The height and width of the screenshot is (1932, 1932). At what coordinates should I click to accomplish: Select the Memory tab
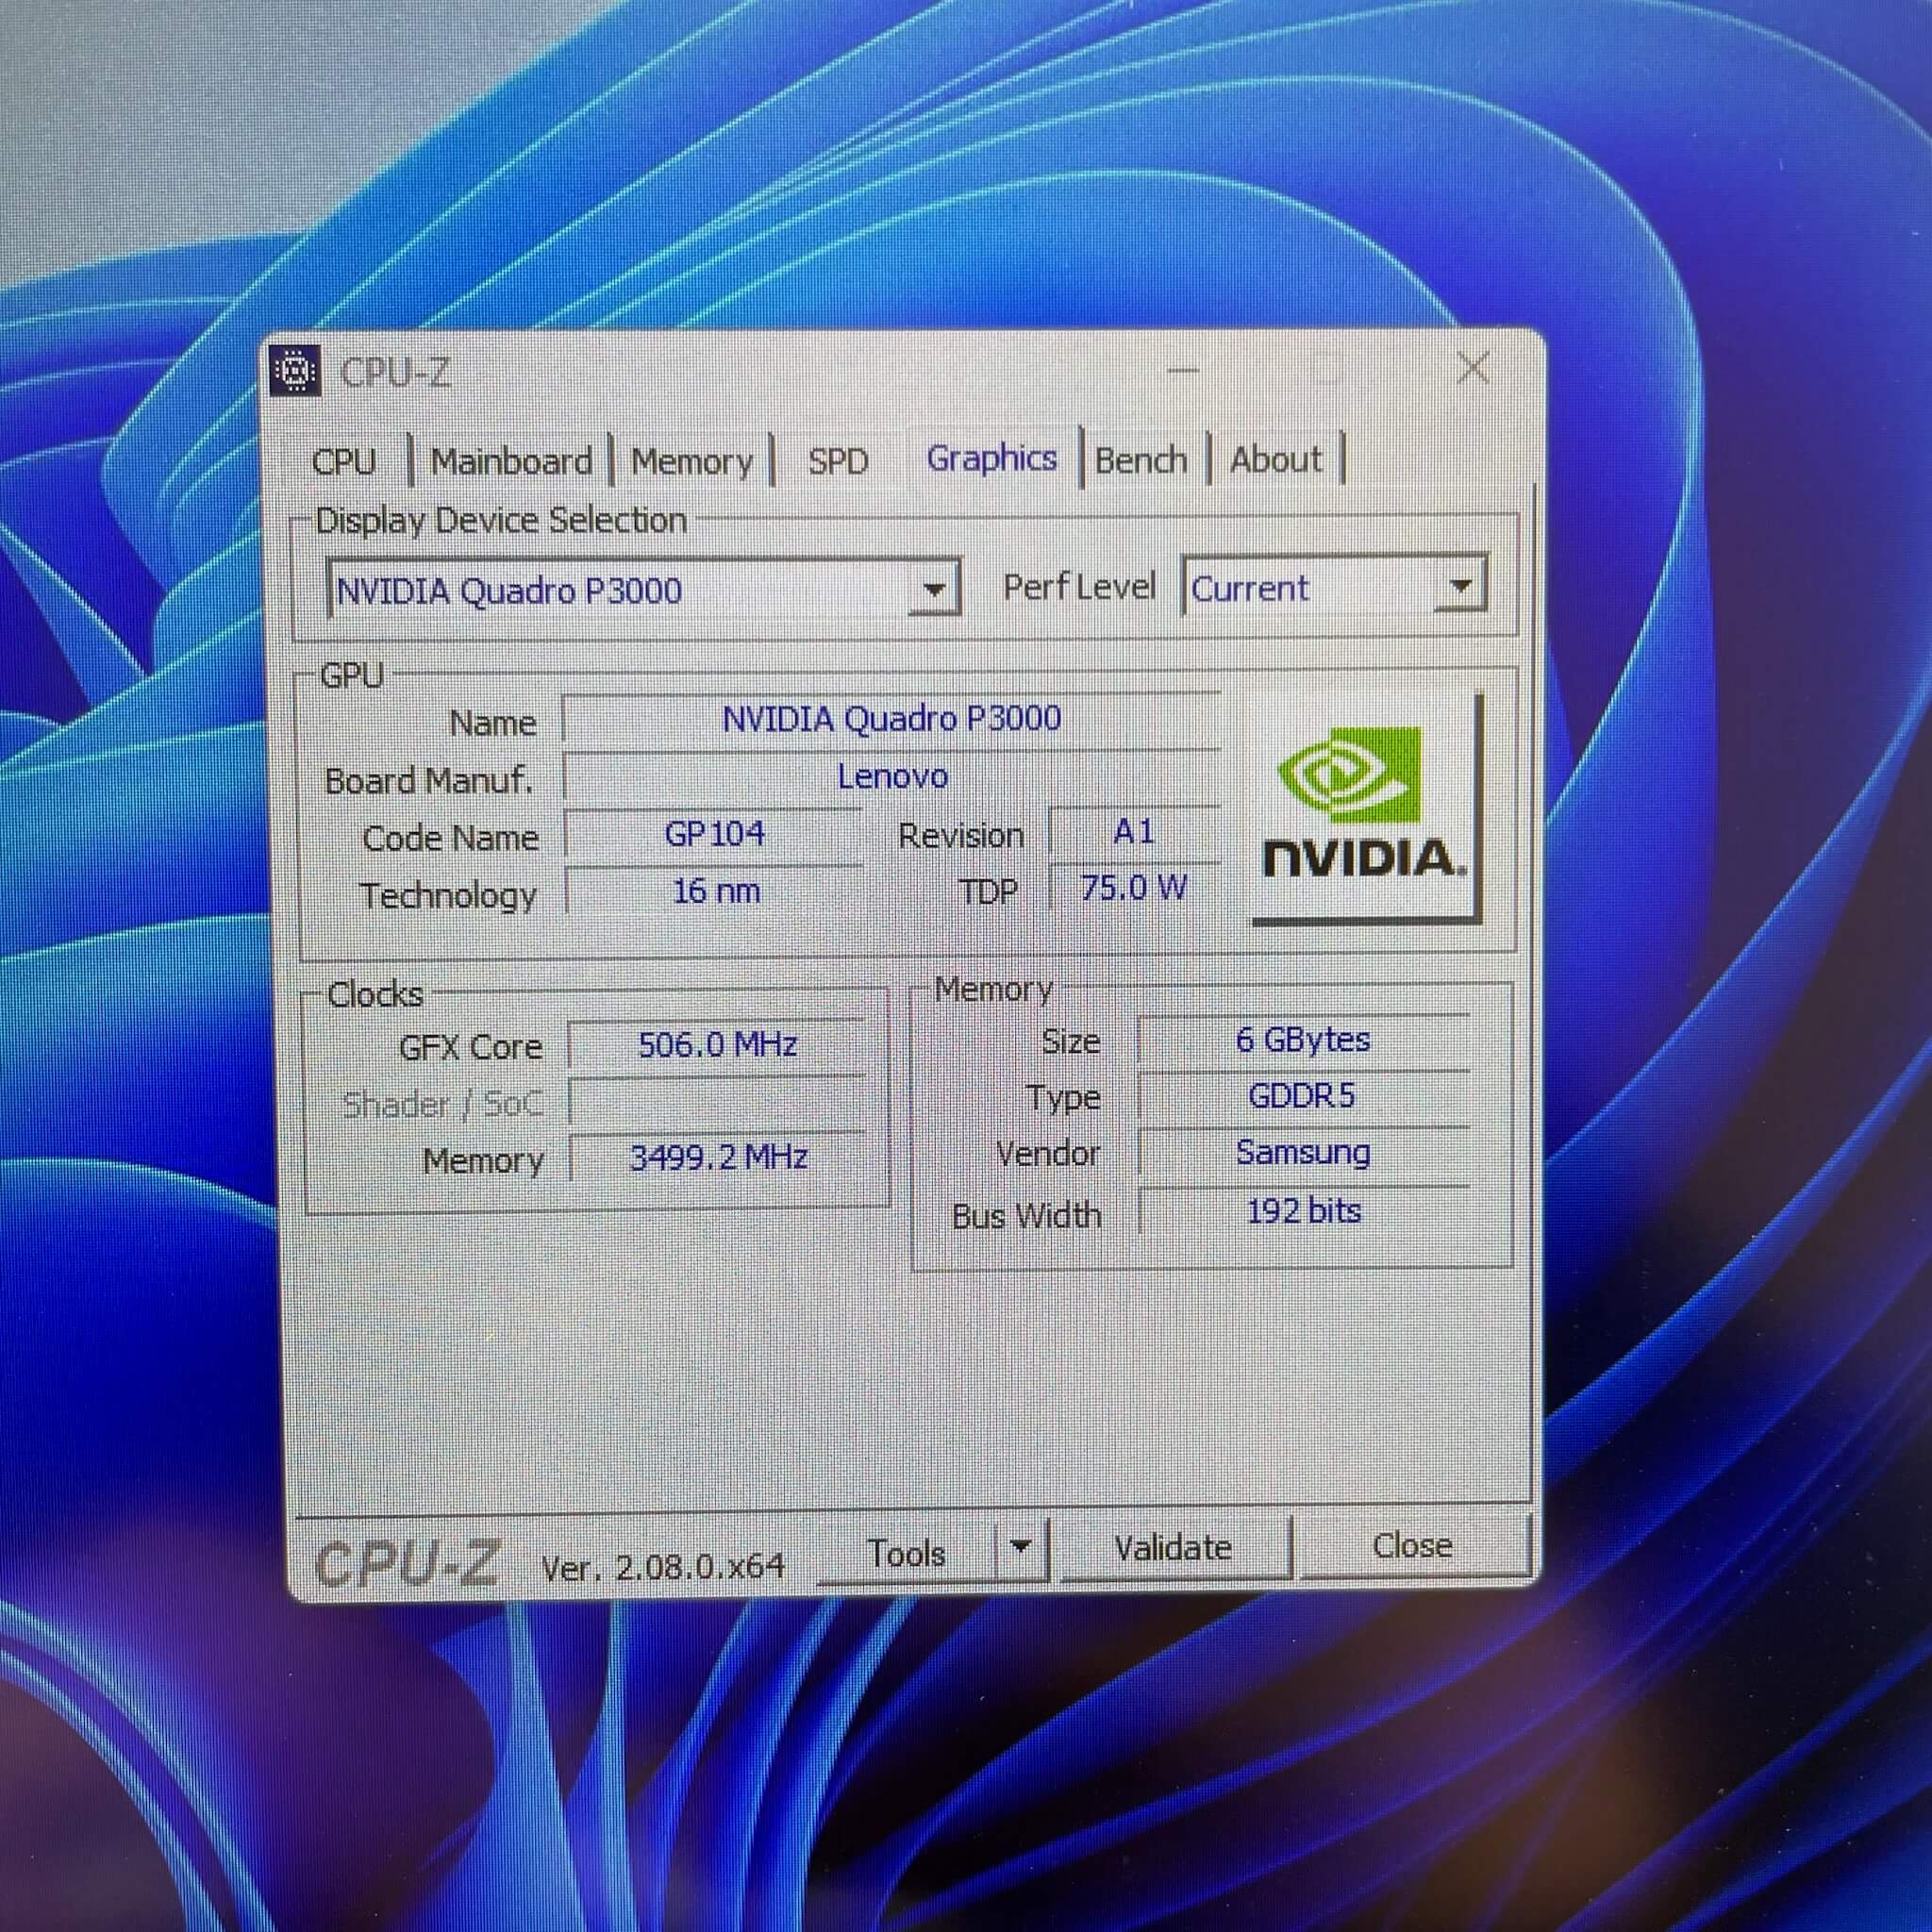coord(692,462)
